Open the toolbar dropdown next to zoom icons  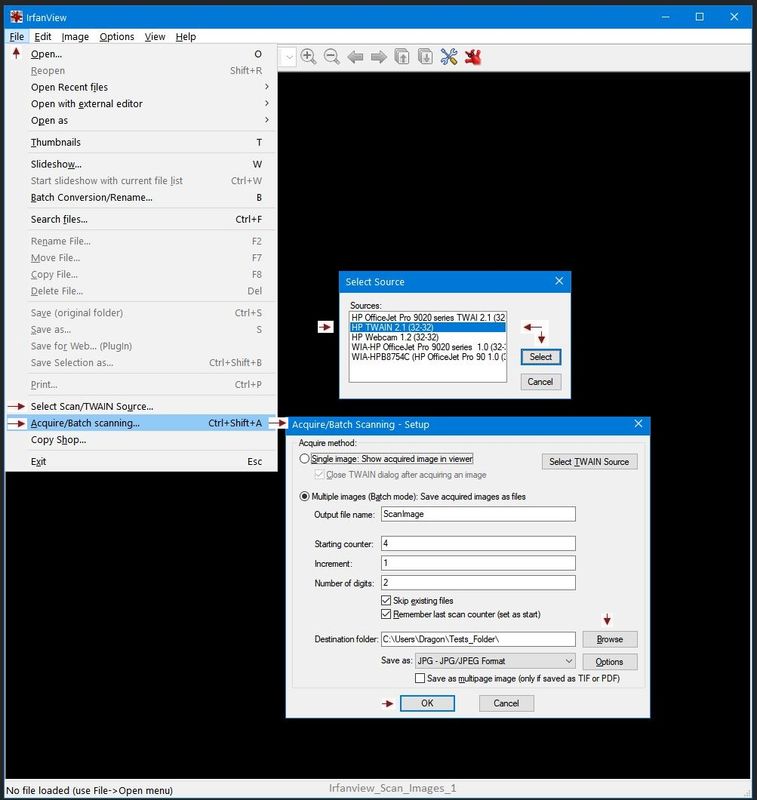click(x=289, y=57)
